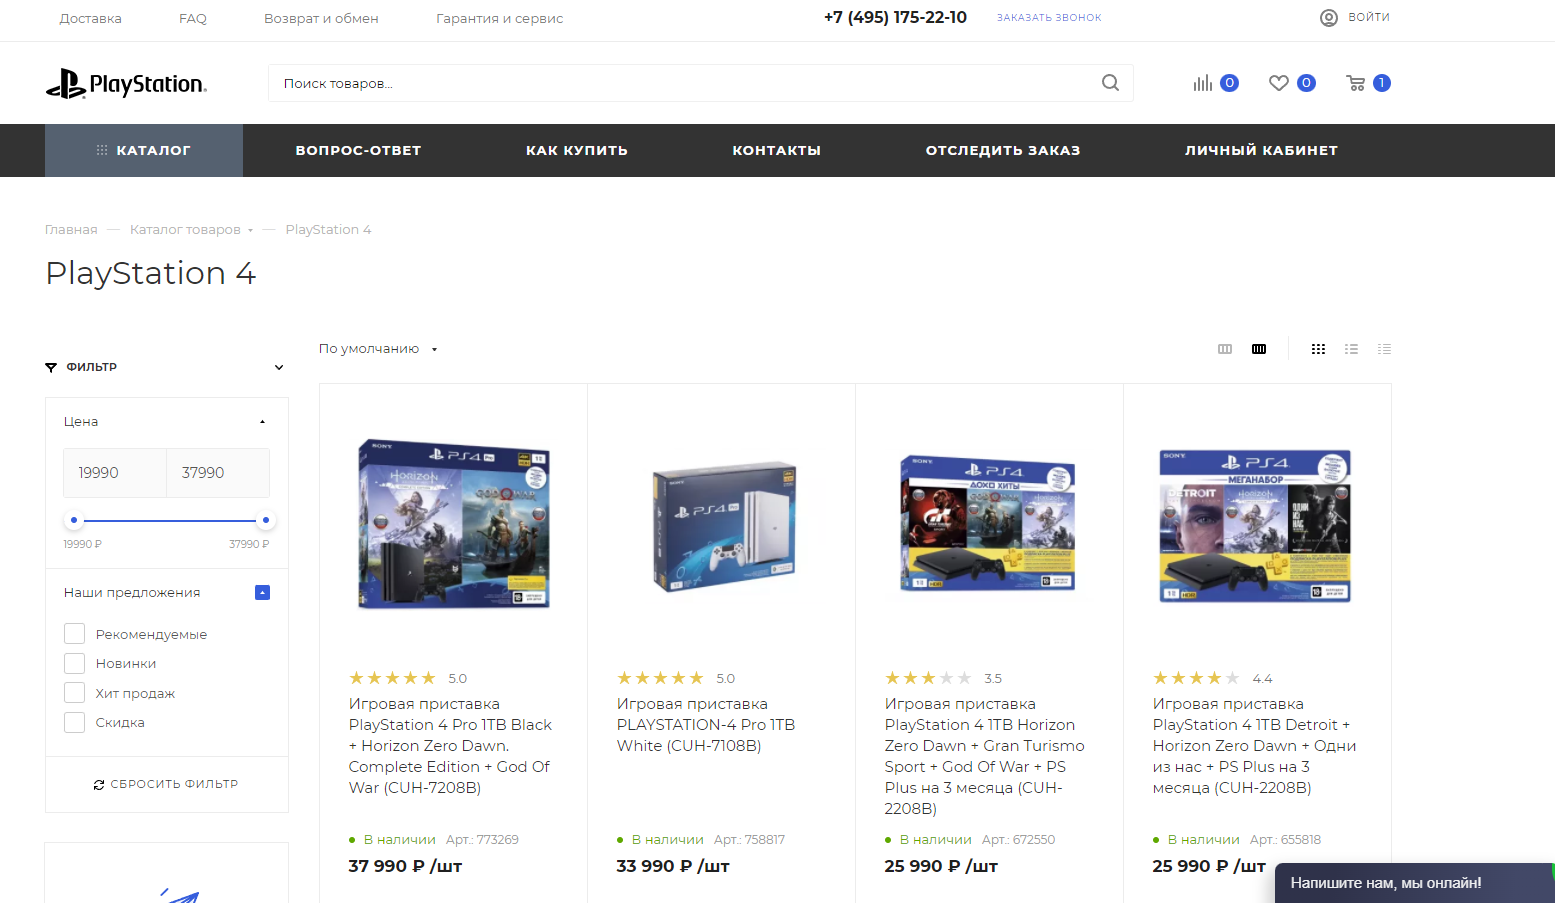This screenshot has width=1555, height=913.
Task: Open the shopping cart icon
Action: point(1356,83)
